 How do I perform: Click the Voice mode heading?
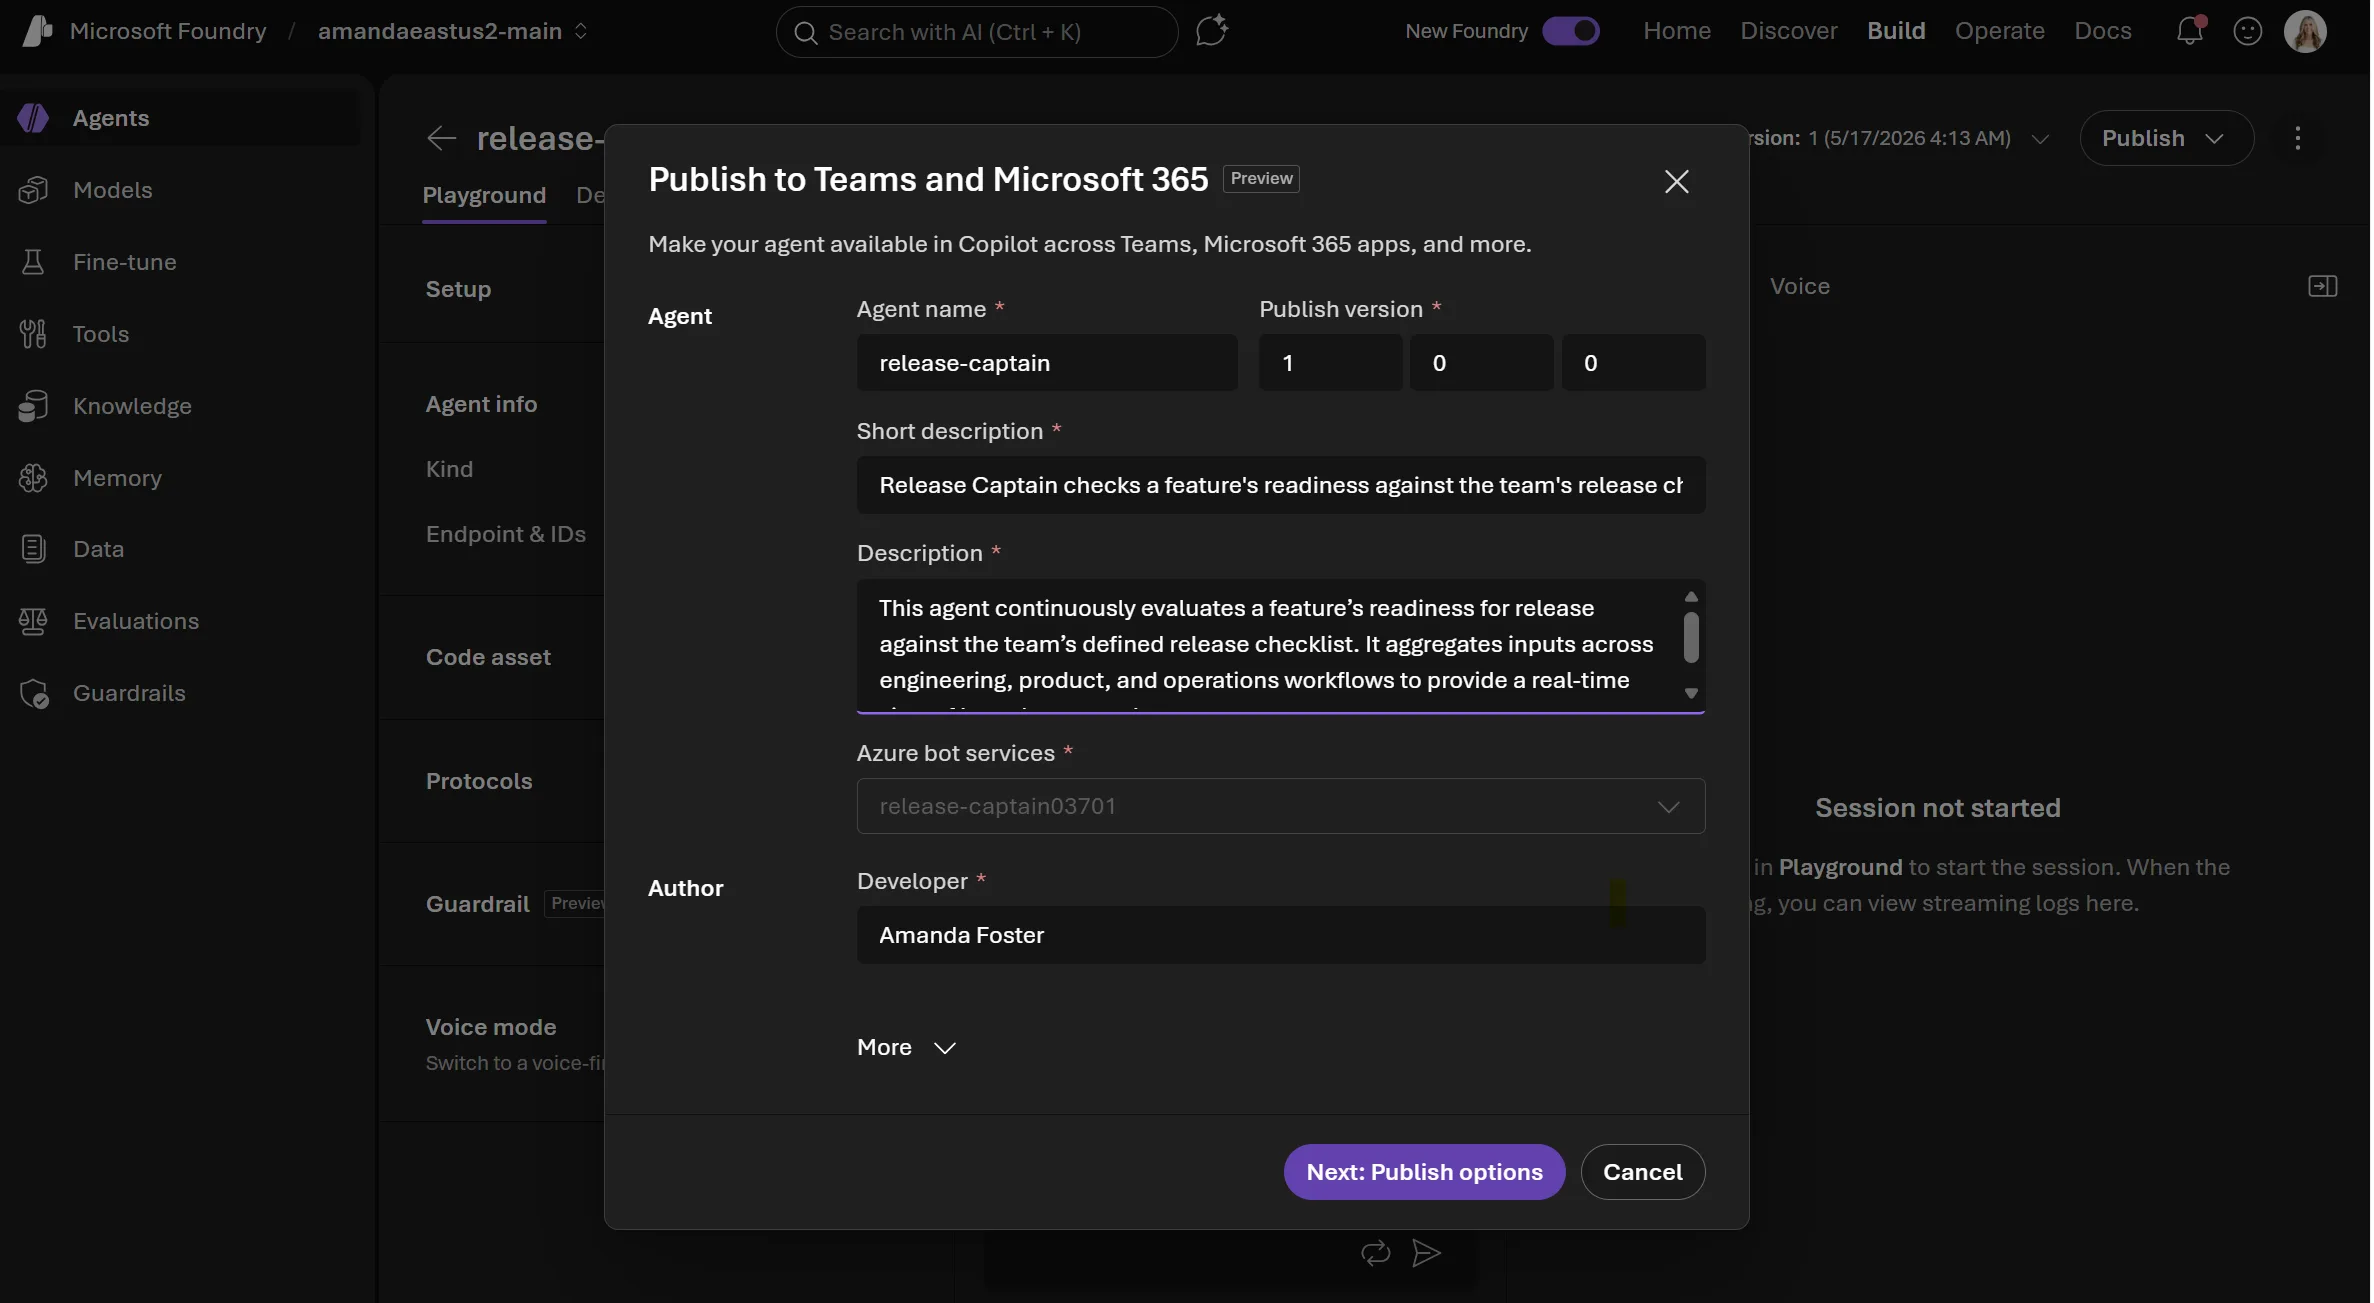(491, 1027)
